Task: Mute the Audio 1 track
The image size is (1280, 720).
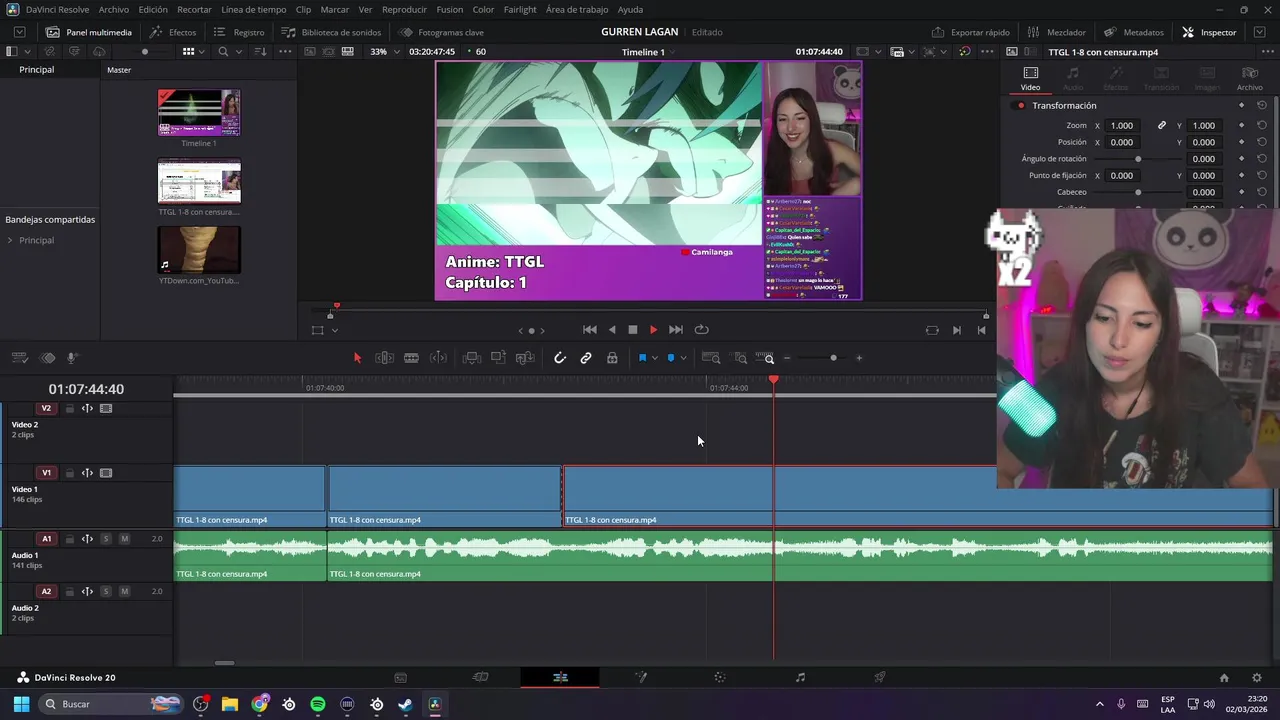Action: tap(124, 539)
